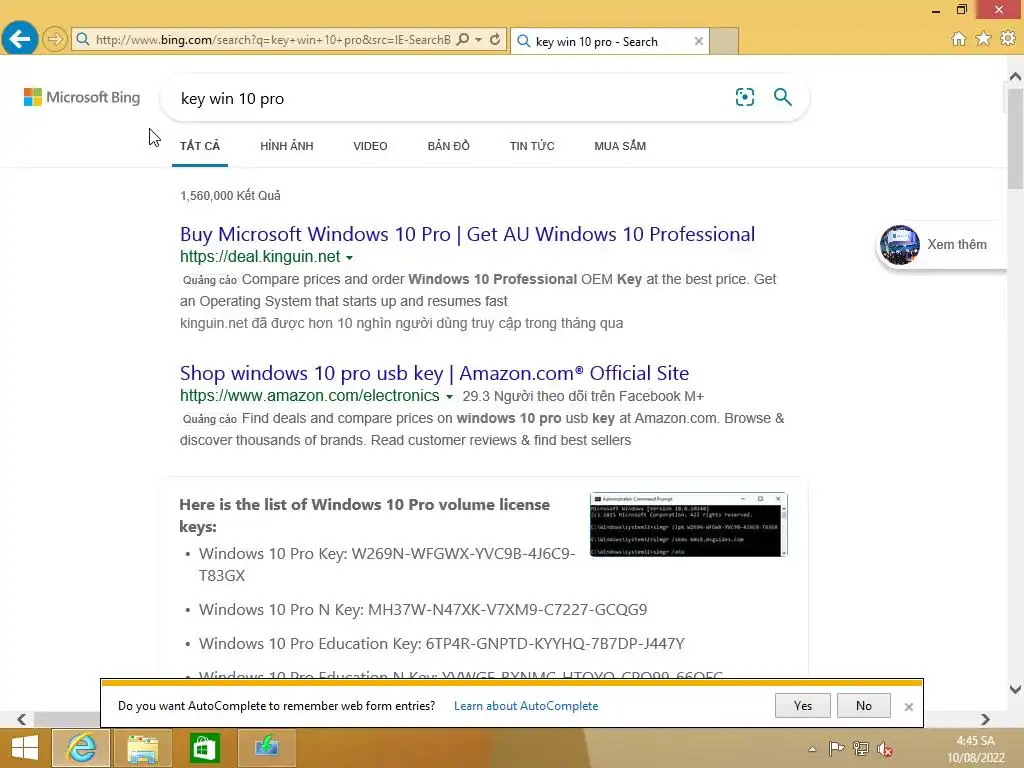Viewport: 1024px width, 768px height.
Task: Click the vertical scrollbar up arrow
Action: (1015, 77)
